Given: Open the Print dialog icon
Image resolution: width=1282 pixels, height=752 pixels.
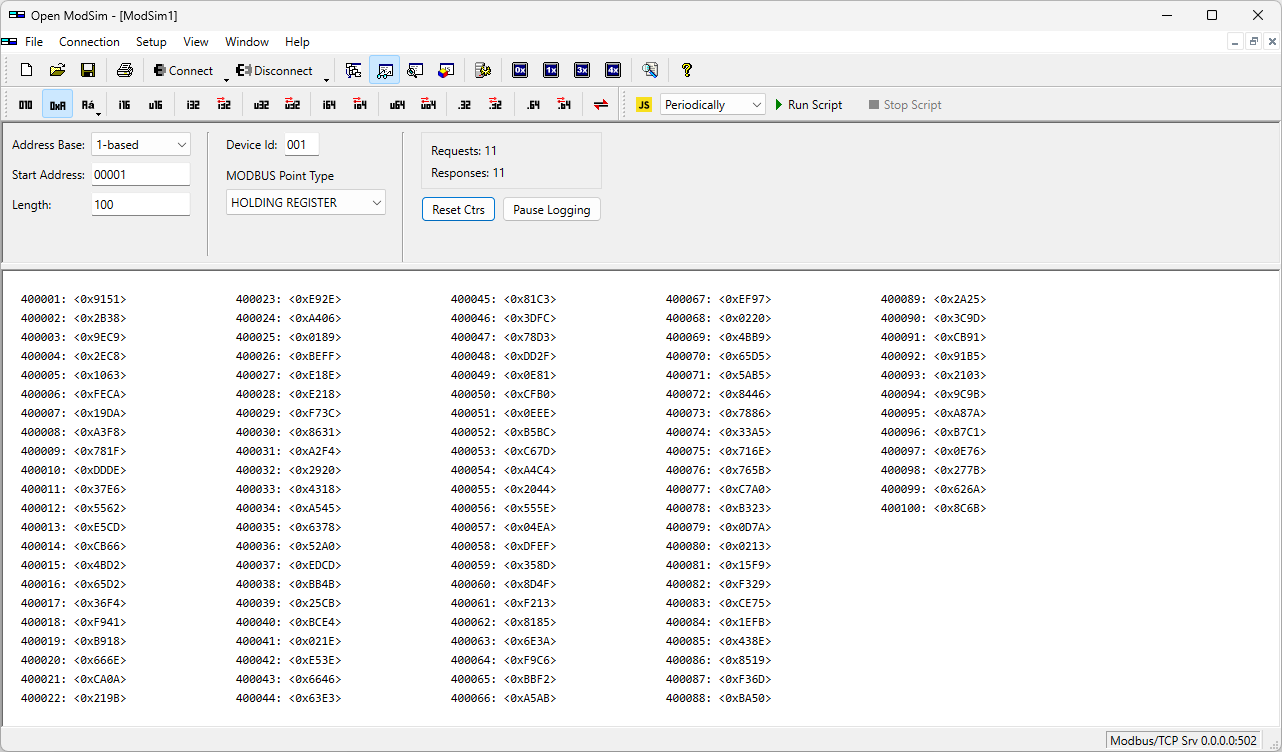Looking at the screenshot, I should click(124, 70).
